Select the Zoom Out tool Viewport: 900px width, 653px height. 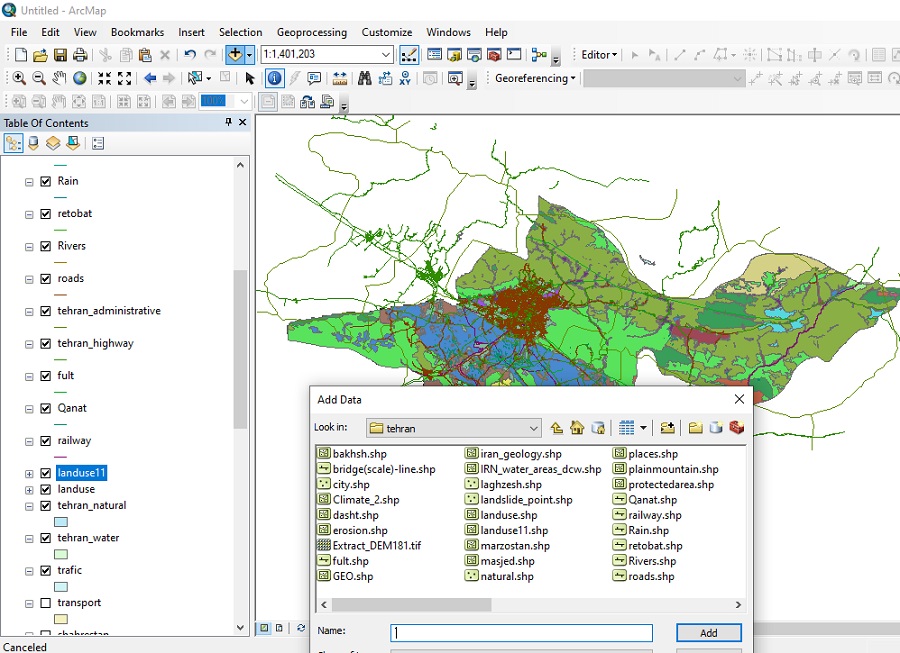39,78
